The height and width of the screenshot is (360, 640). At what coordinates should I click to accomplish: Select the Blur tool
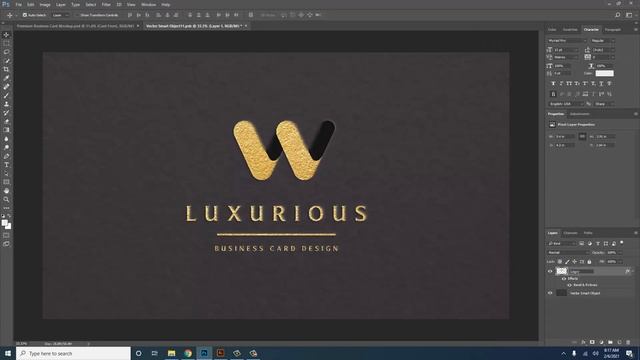pos(6,139)
